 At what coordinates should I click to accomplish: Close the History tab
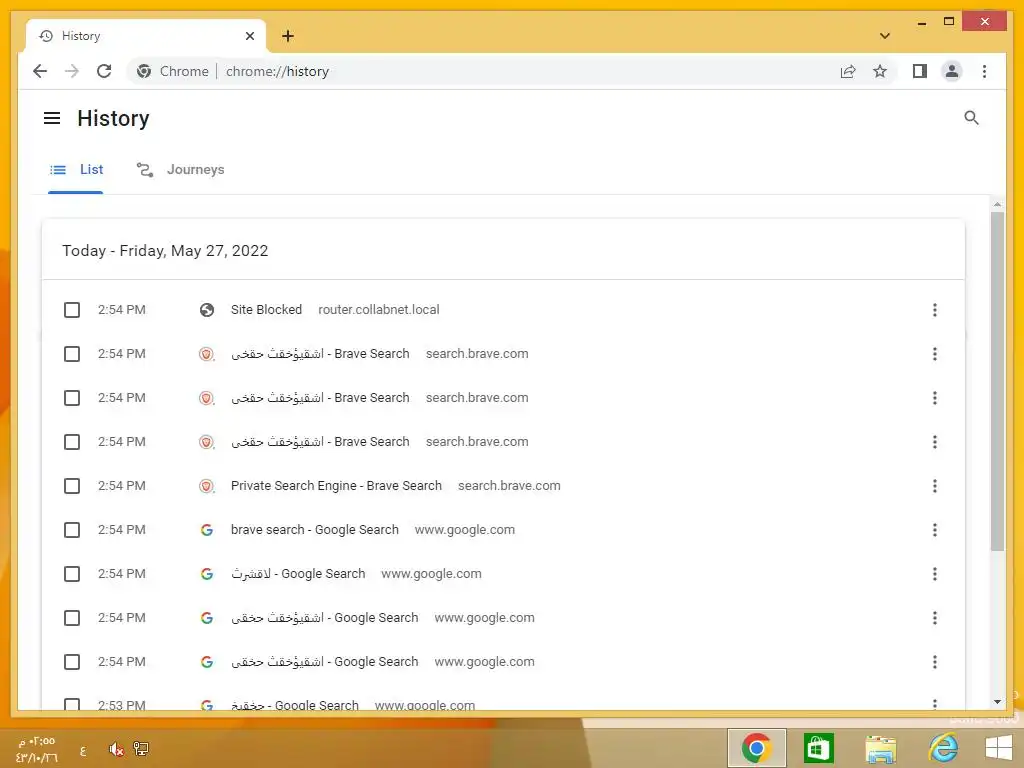249,36
